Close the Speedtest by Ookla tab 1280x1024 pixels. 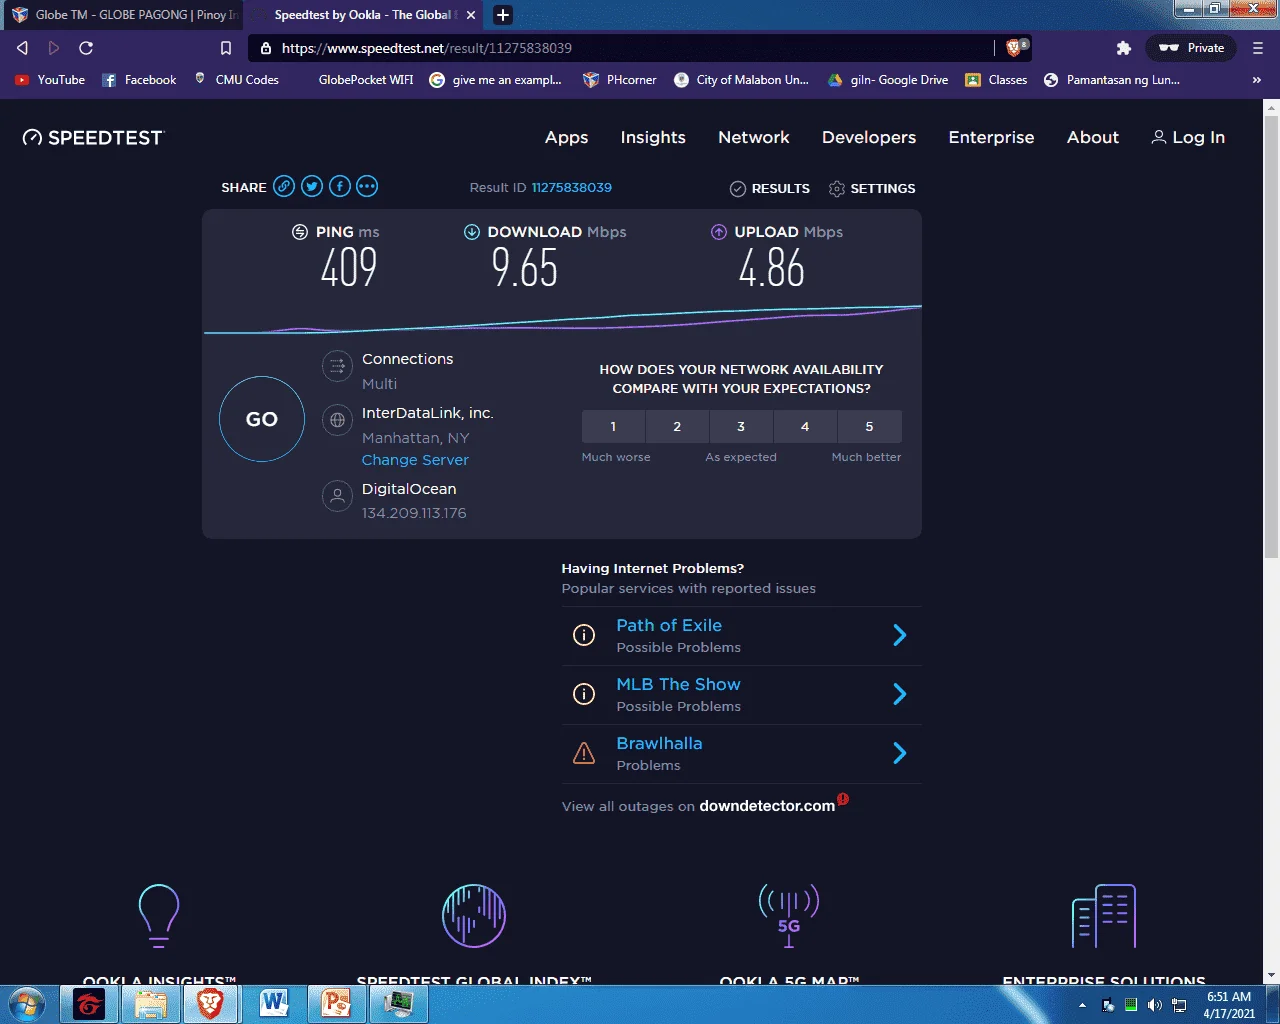[471, 15]
